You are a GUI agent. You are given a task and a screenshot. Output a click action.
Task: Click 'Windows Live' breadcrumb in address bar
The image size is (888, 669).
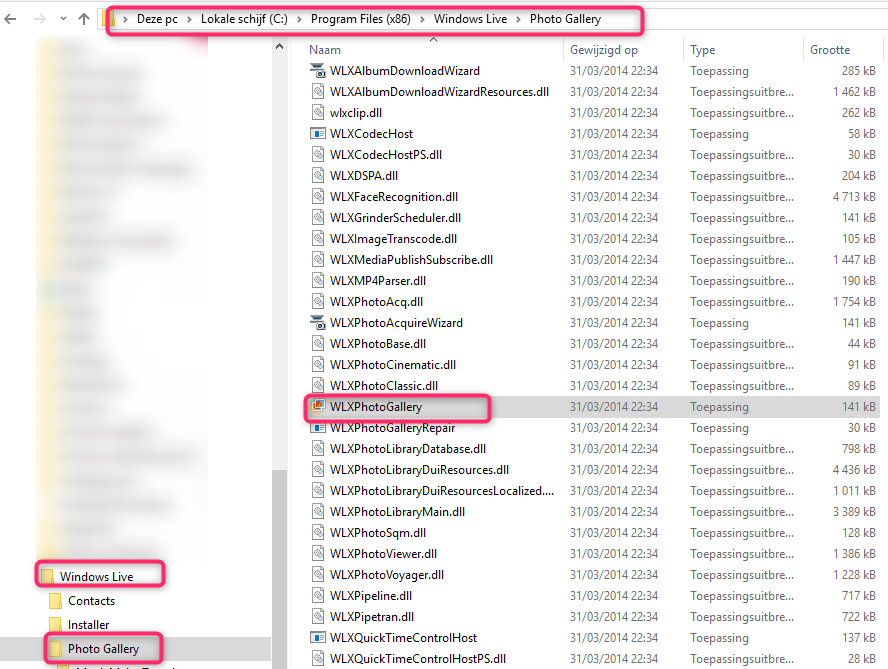470,19
